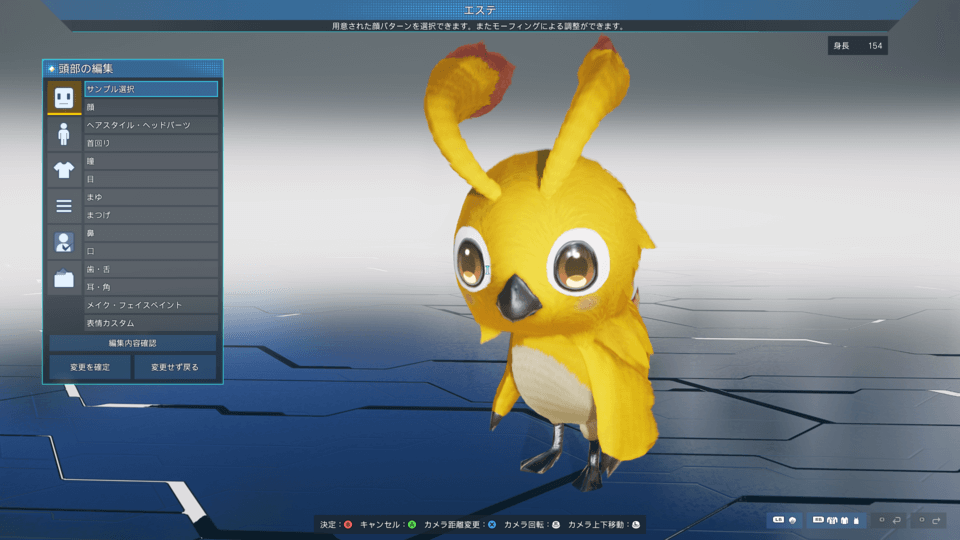Open the body editing figure icon tab
Image resolution: width=960 pixels, height=540 pixels.
pos(64,134)
